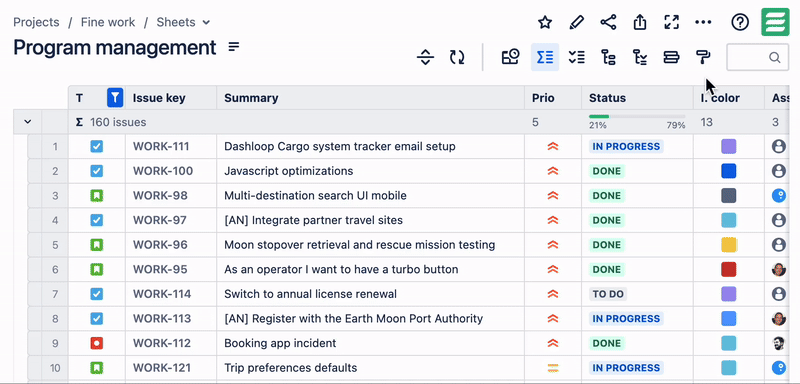Enter full screen mode icon
Image resolution: width=800 pixels, height=384 pixels.
click(x=671, y=22)
